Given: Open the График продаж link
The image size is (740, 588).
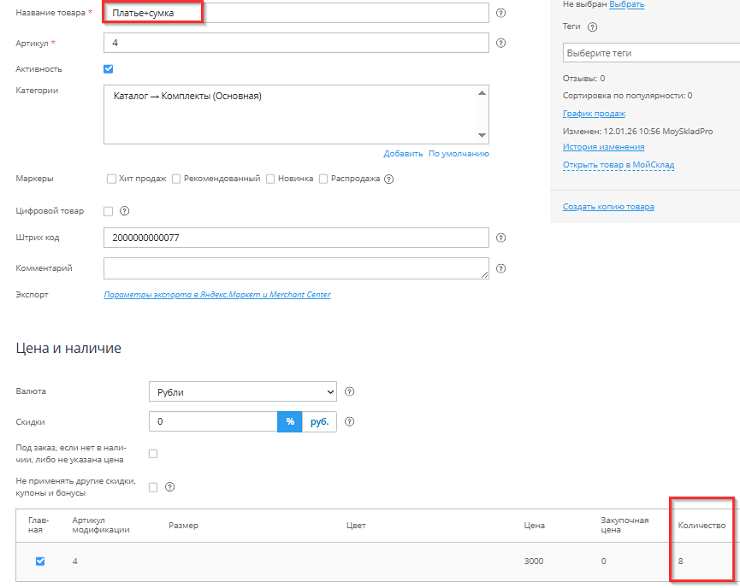Looking at the screenshot, I should click(x=594, y=113).
